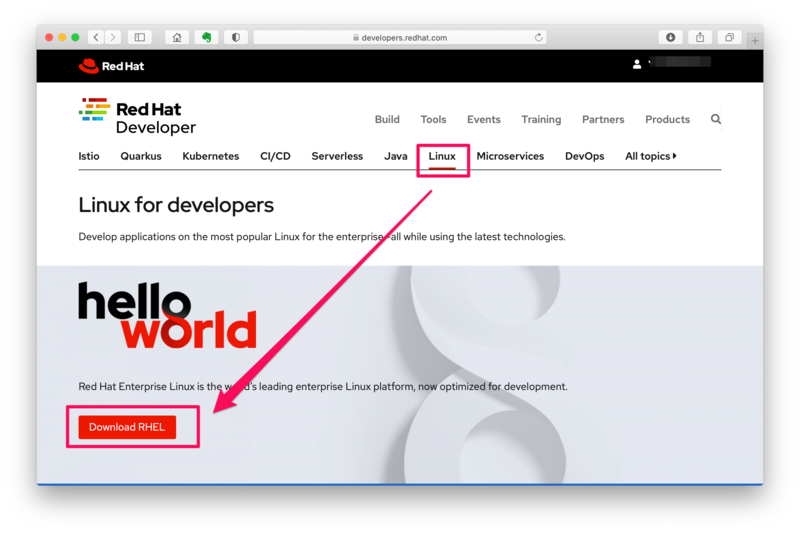This screenshot has height=534, width=800.
Task: Select the Linux topic
Action: (442, 156)
